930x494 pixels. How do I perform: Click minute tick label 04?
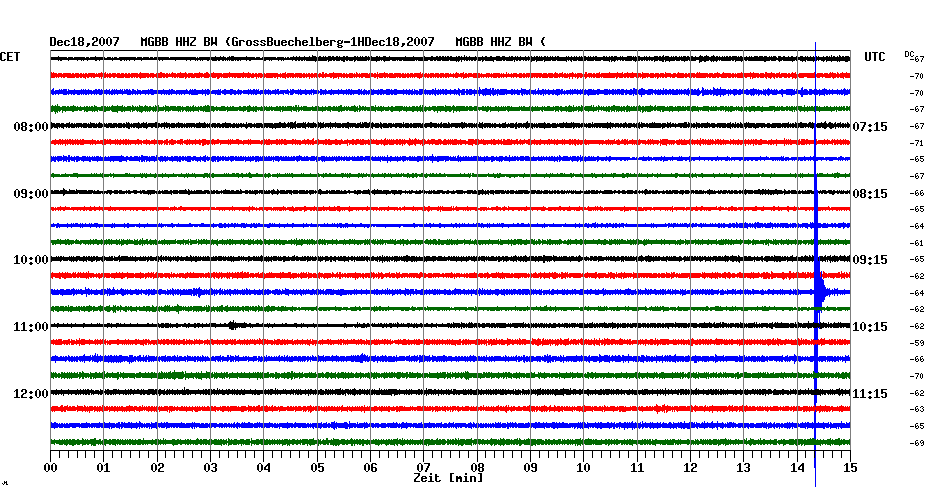tap(264, 468)
